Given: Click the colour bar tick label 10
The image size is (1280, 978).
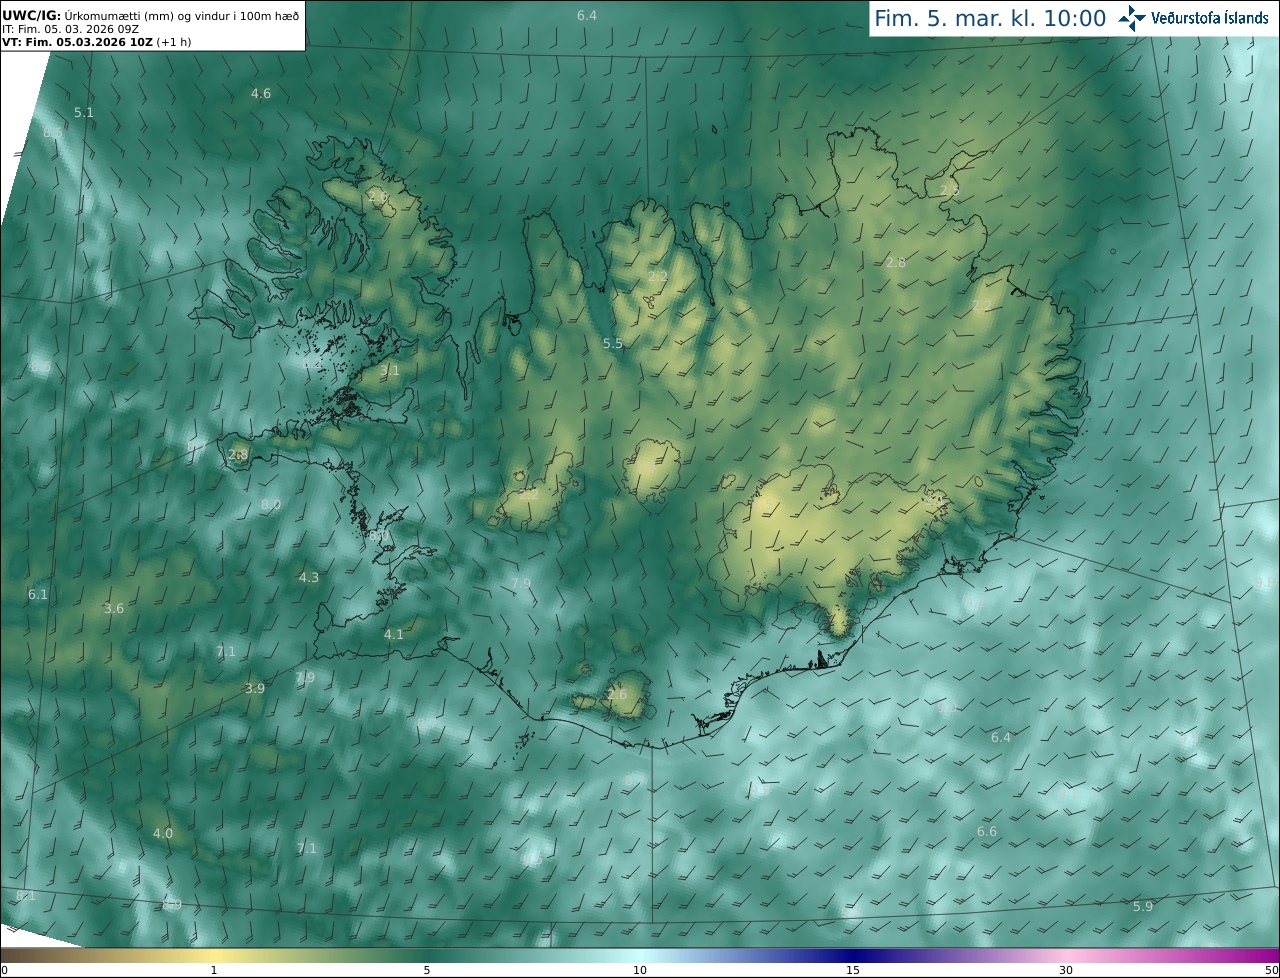Looking at the screenshot, I should (x=640, y=970).
